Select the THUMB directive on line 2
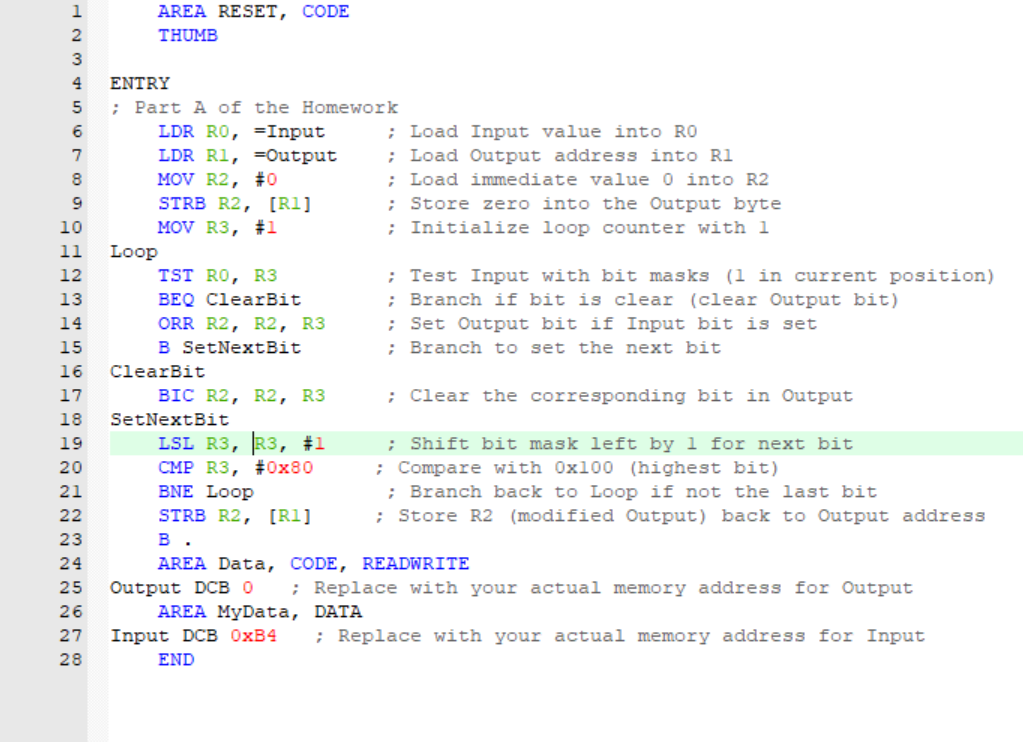The width and height of the screenshot is (1023, 742). [x=187, y=35]
